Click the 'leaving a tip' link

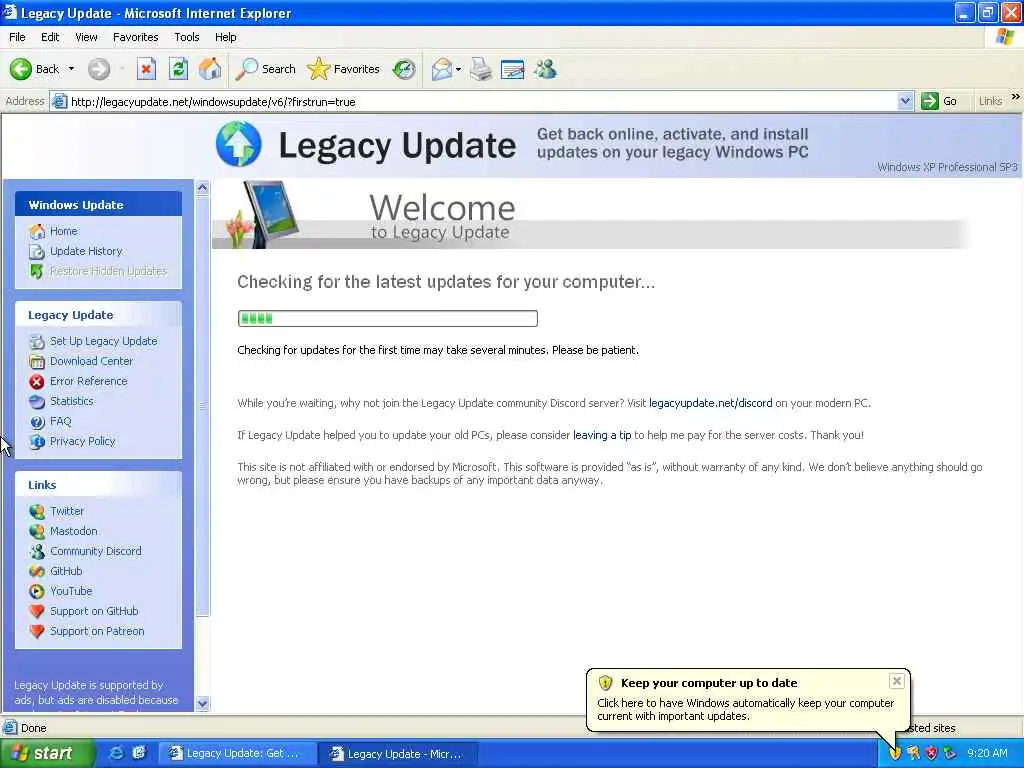tap(602, 435)
